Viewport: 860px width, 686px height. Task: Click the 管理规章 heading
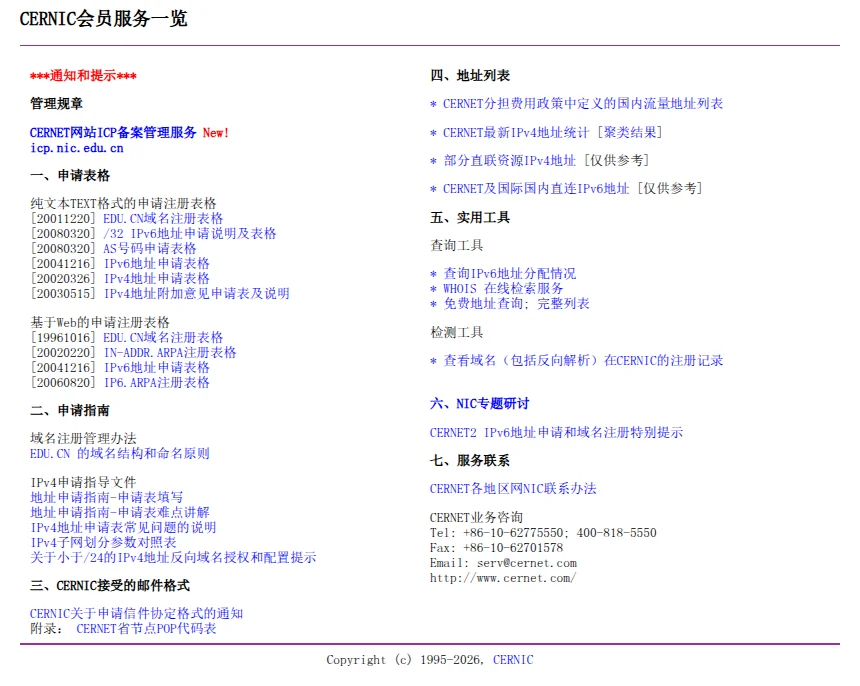coord(56,104)
